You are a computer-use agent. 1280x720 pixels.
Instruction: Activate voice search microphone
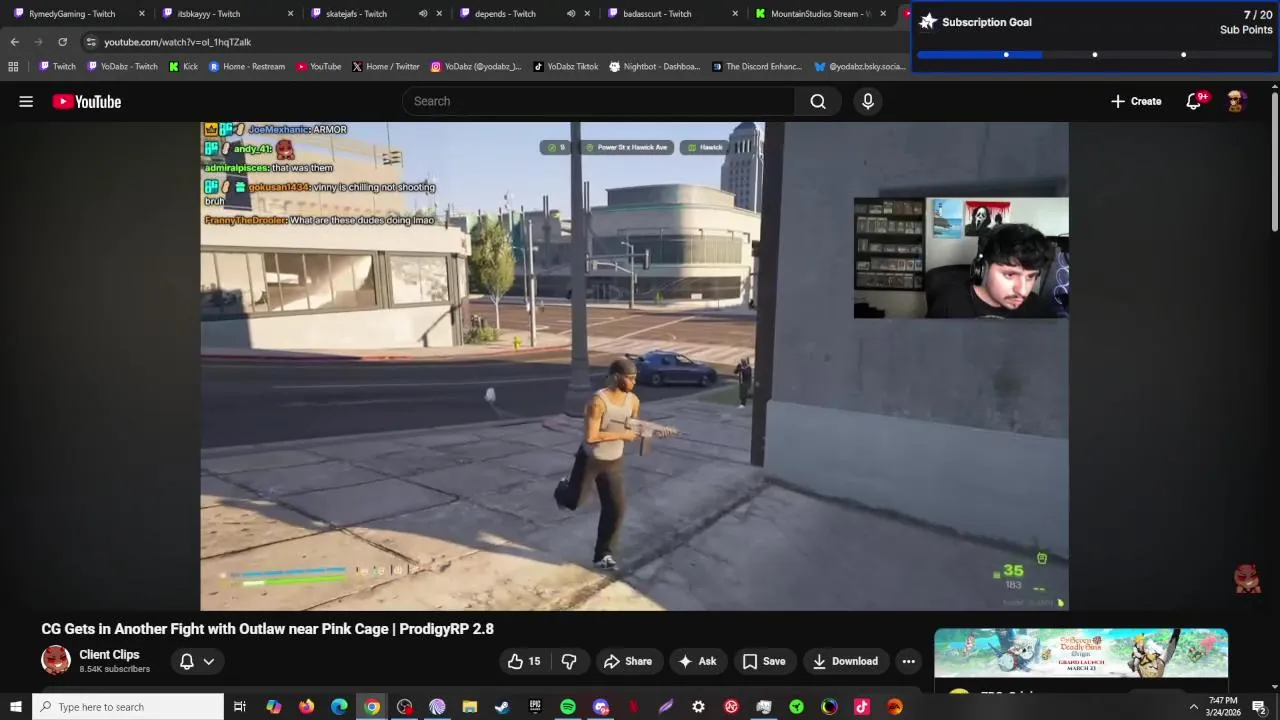pos(868,101)
